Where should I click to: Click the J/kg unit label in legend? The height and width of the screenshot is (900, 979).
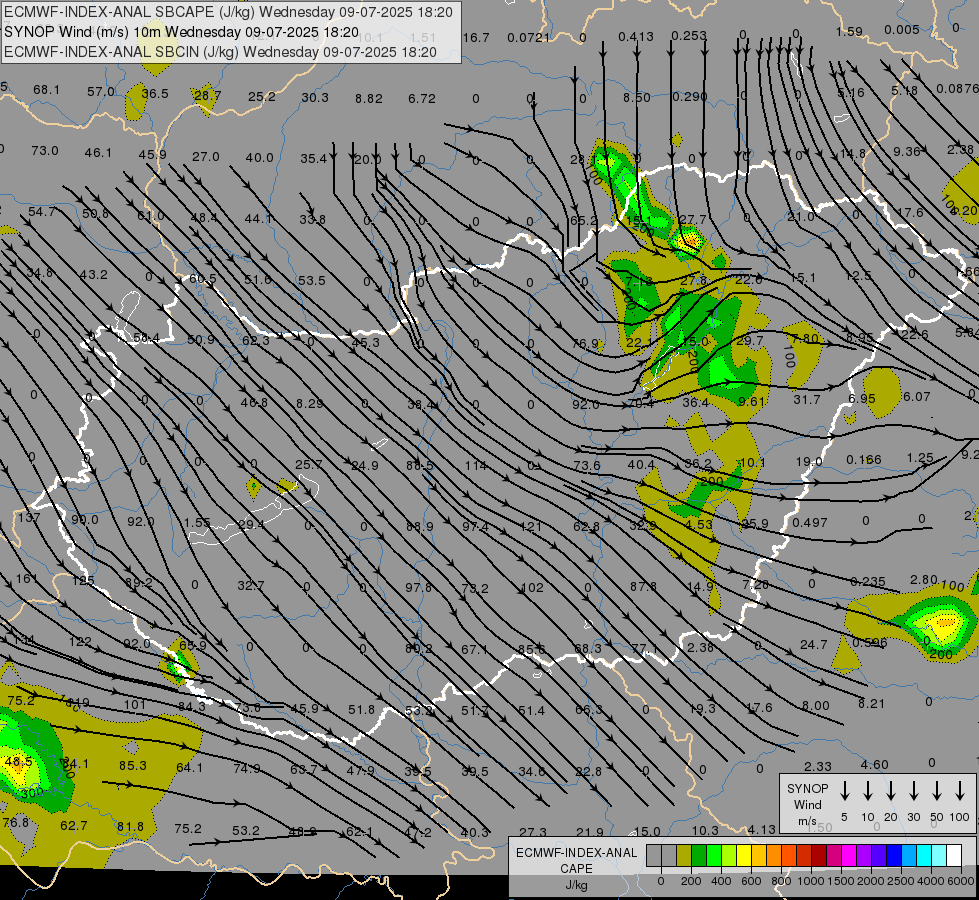click(576, 884)
